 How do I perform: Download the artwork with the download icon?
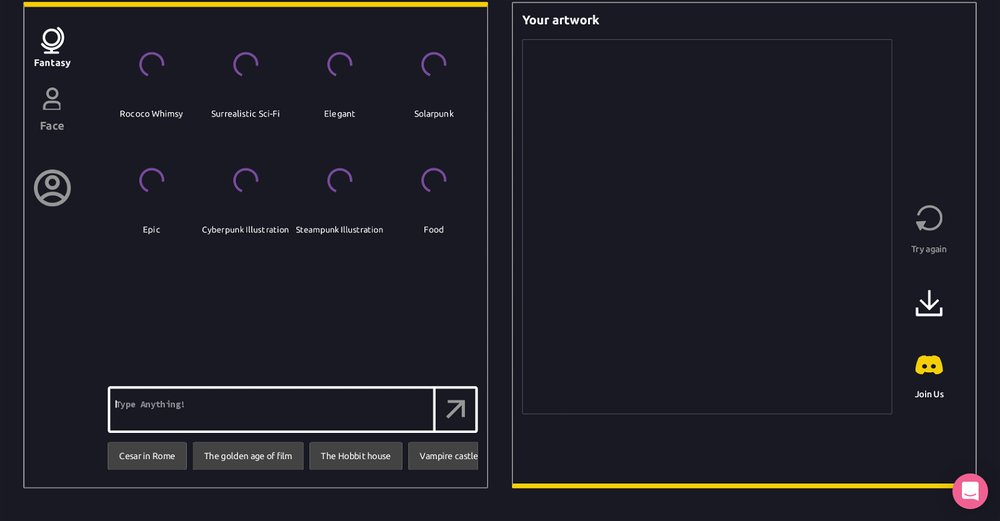point(929,304)
